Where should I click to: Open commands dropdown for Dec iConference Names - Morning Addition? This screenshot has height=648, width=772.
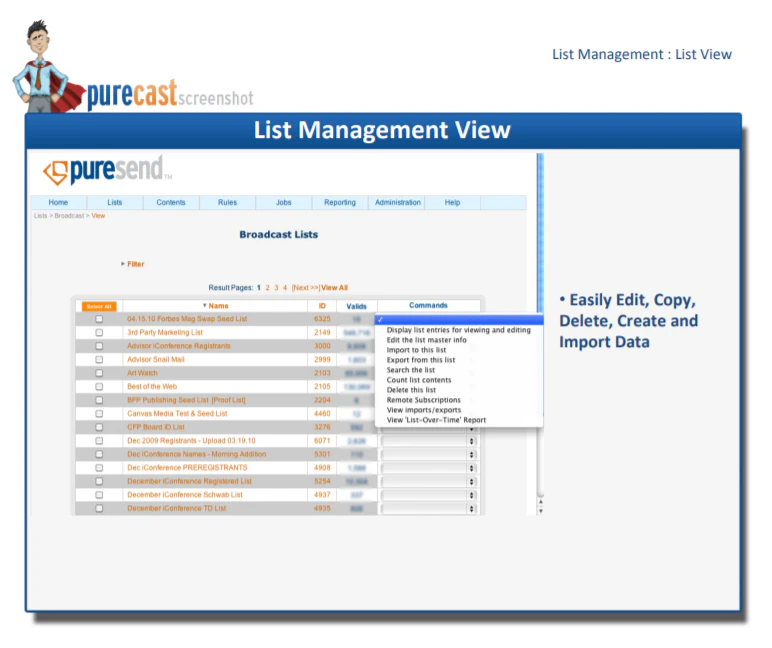[429, 454]
